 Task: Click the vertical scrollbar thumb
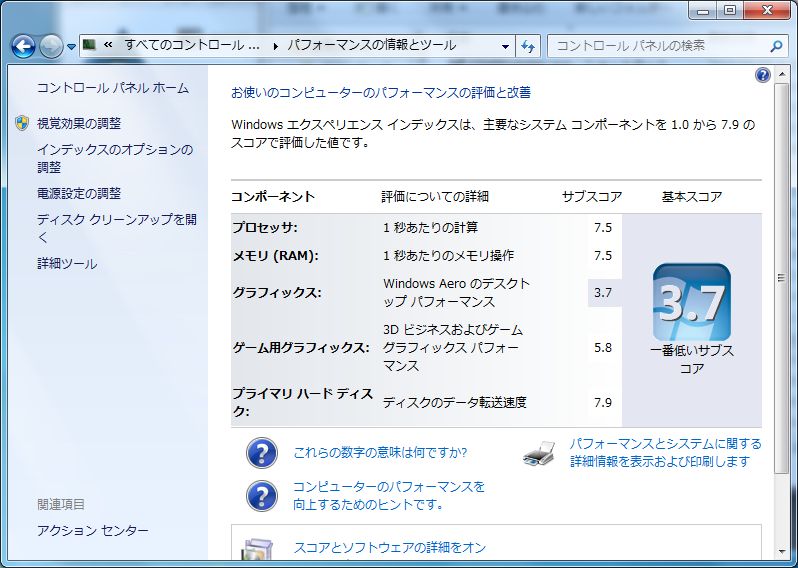click(781, 277)
